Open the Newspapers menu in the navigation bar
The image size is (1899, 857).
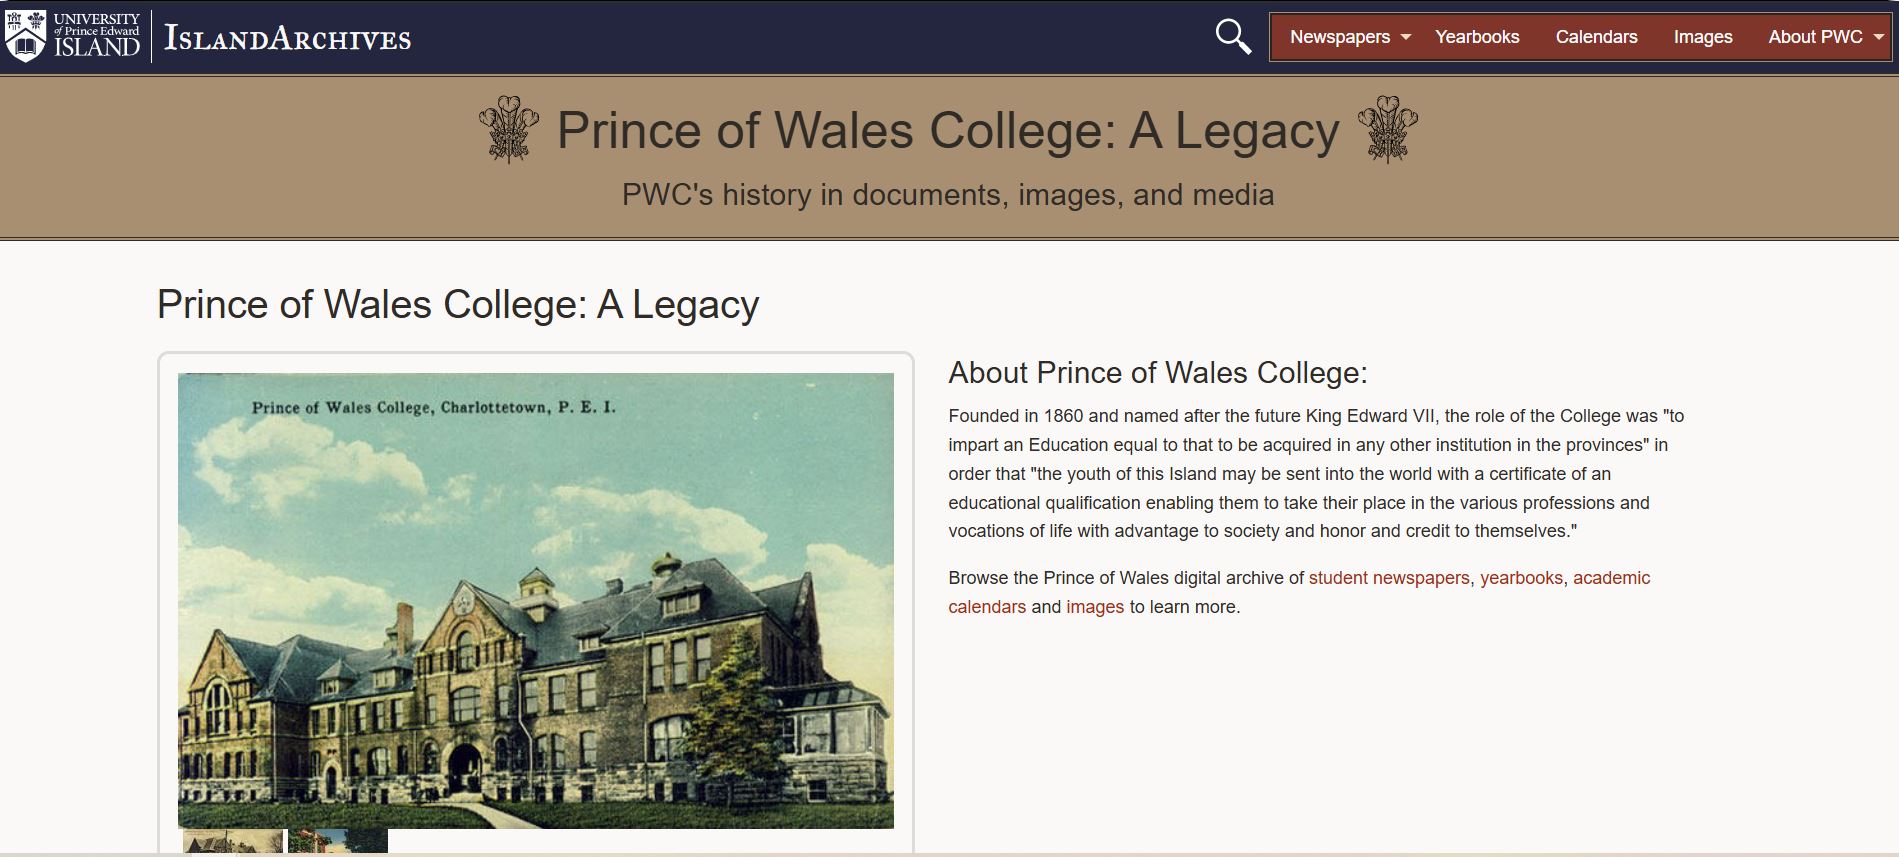coord(1339,37)
